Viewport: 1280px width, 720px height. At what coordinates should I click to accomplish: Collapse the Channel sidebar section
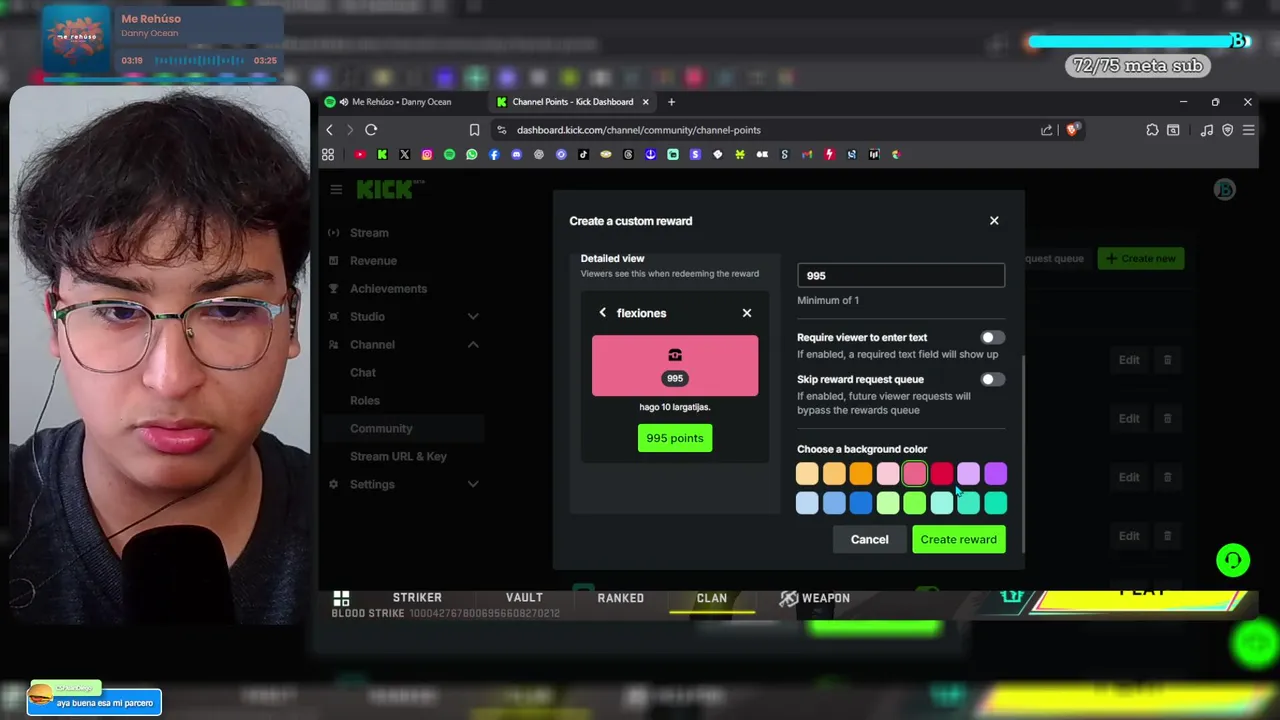click(473, 345)
